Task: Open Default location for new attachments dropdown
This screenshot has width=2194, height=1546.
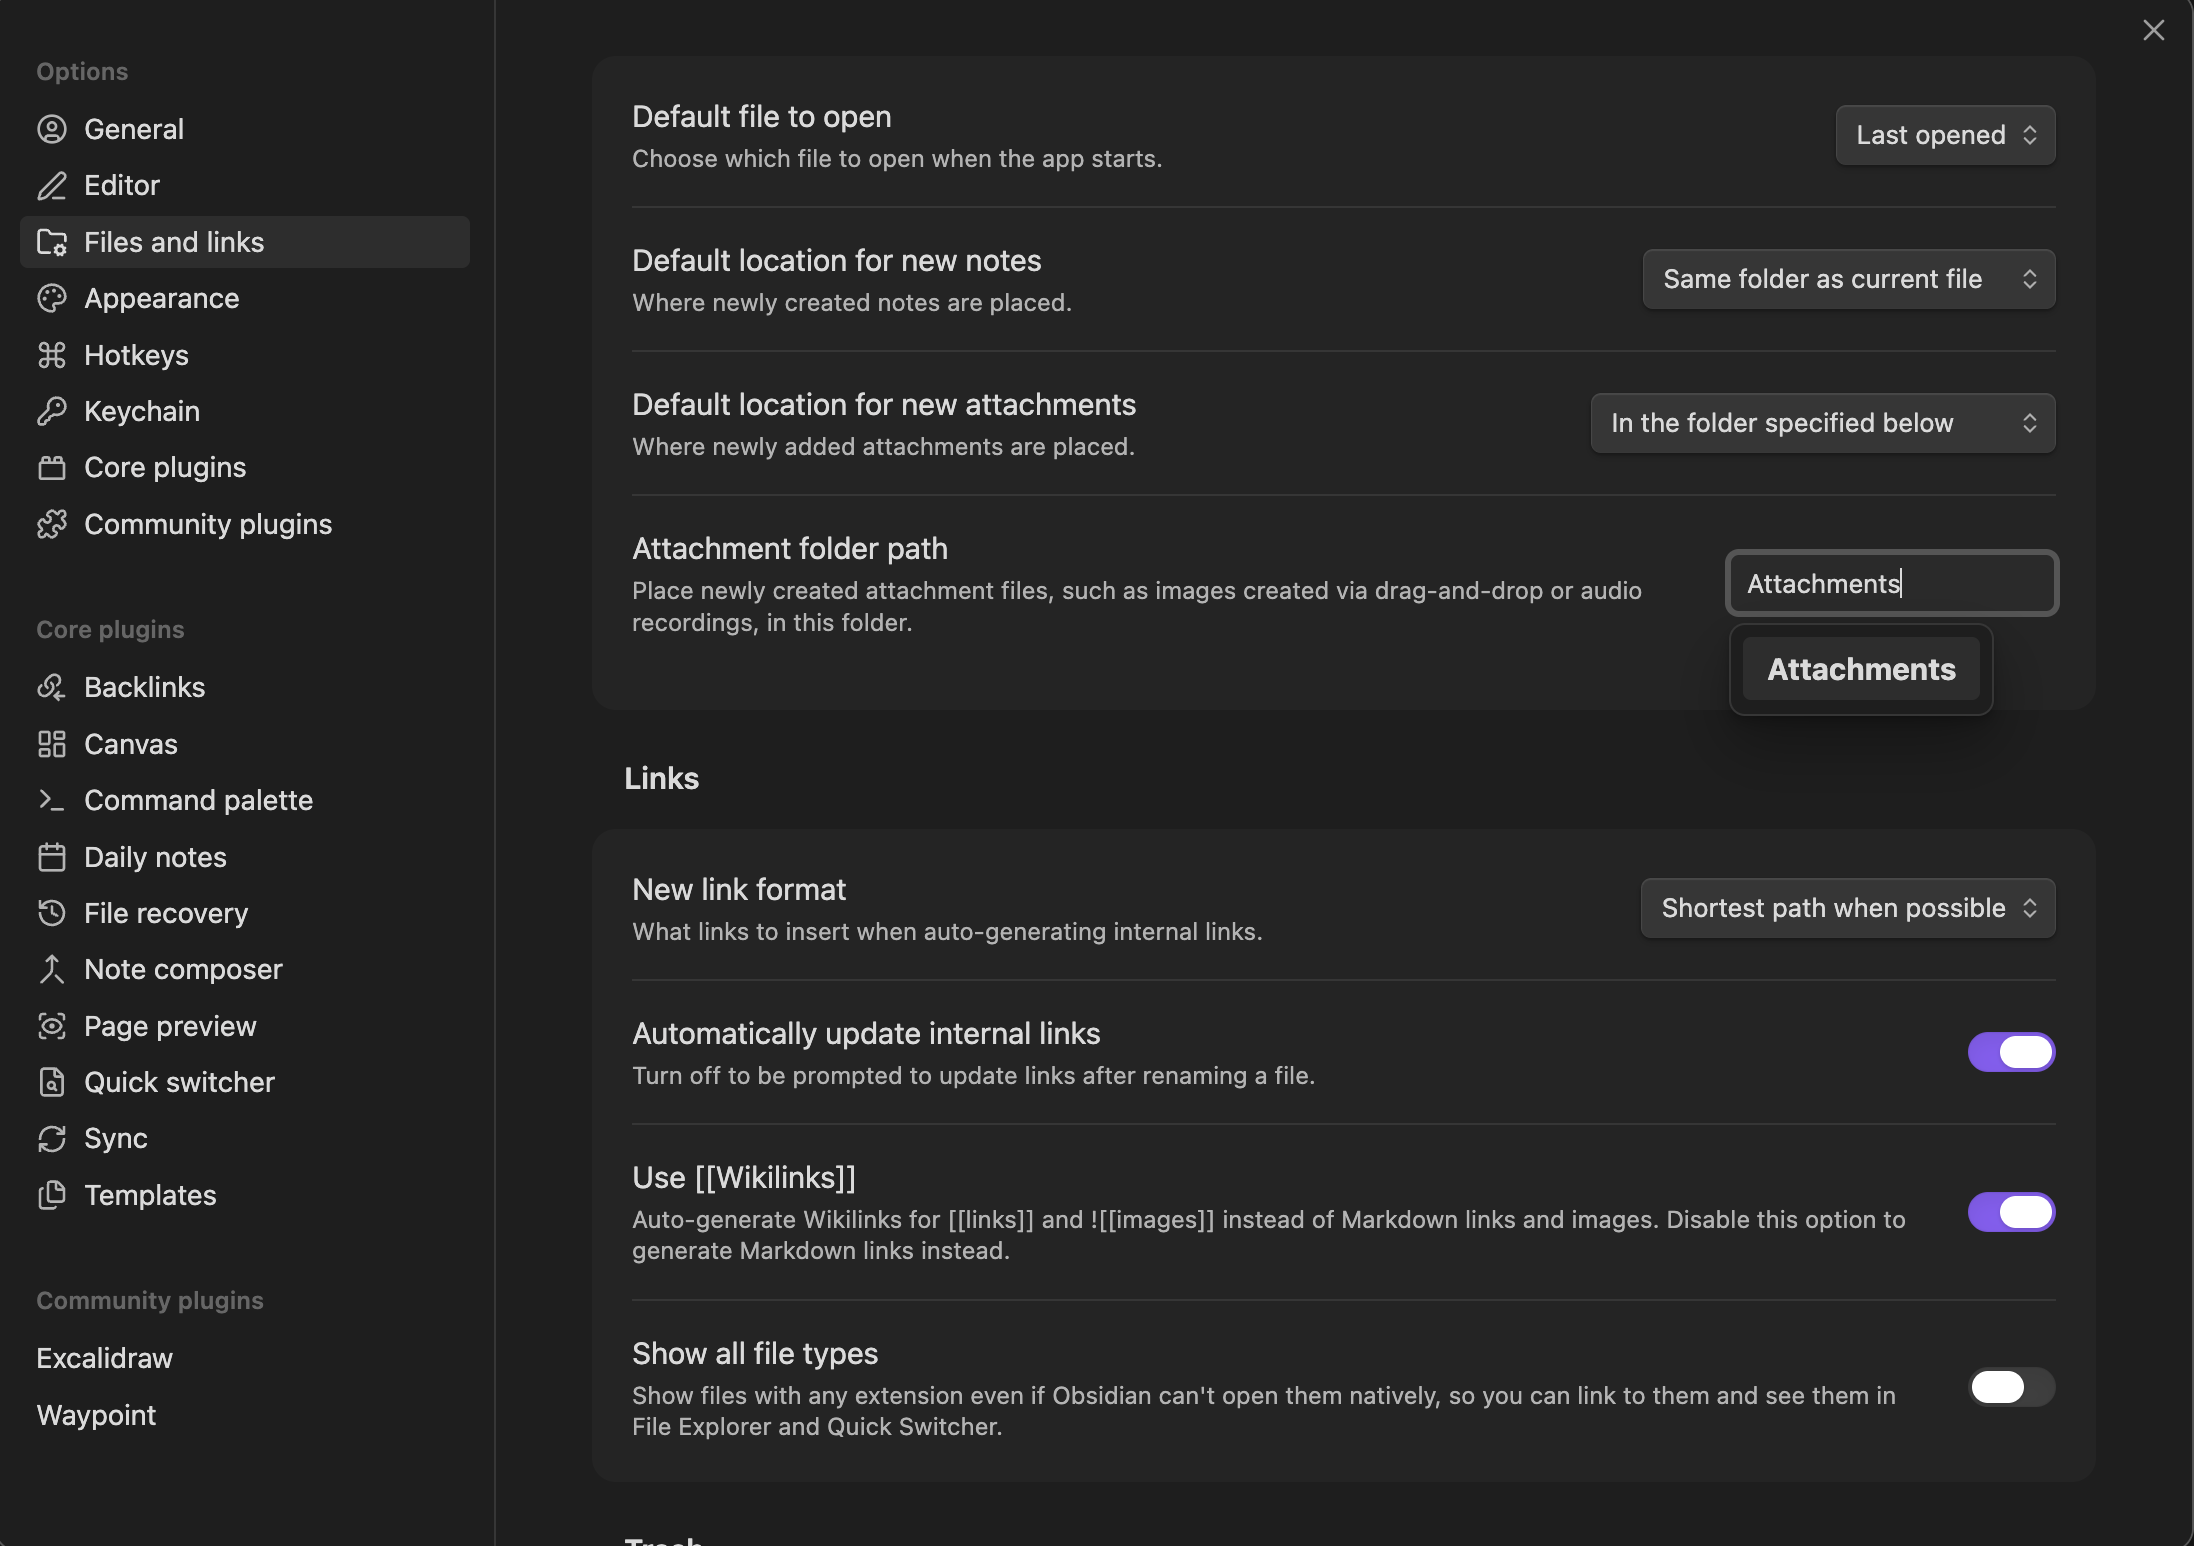Action: (1822, 423)
